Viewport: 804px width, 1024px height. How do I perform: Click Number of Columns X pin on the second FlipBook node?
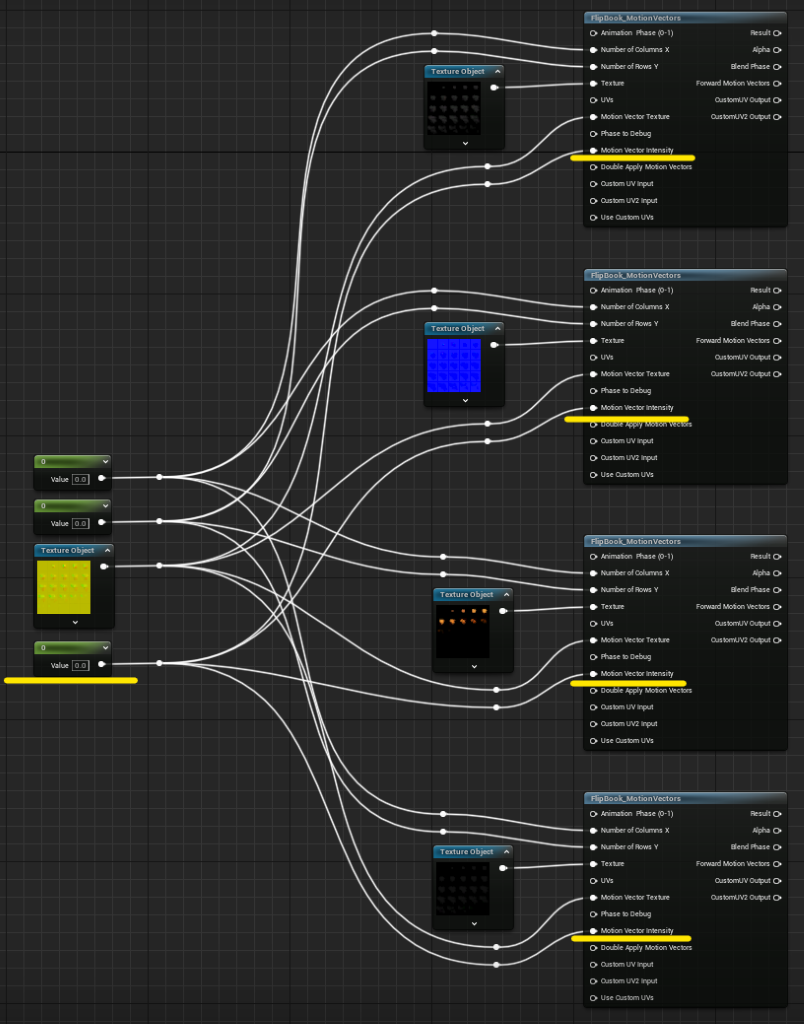594,307
